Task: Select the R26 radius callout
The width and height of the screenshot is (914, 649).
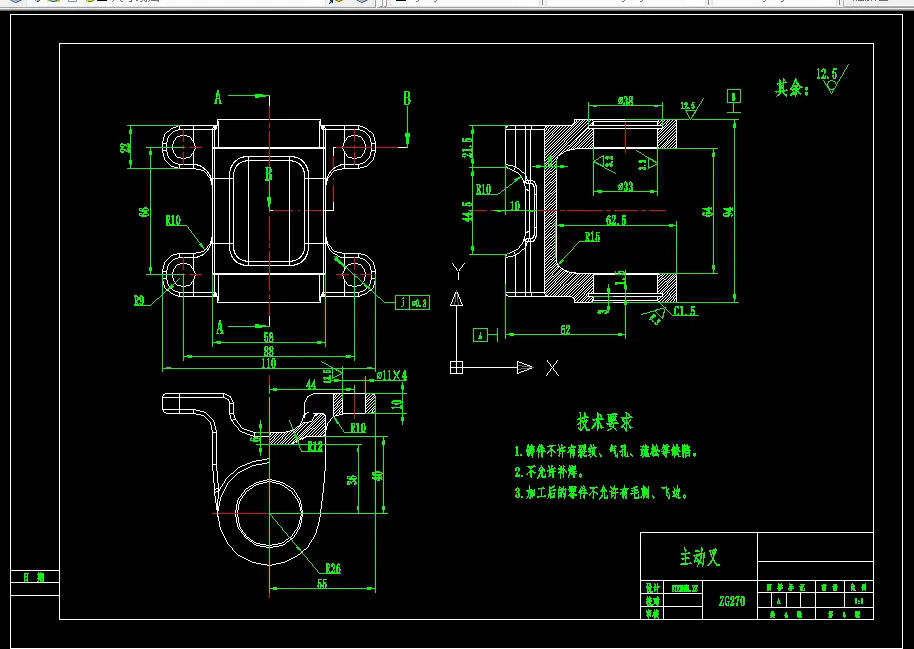Action: (x=333, y=568)
